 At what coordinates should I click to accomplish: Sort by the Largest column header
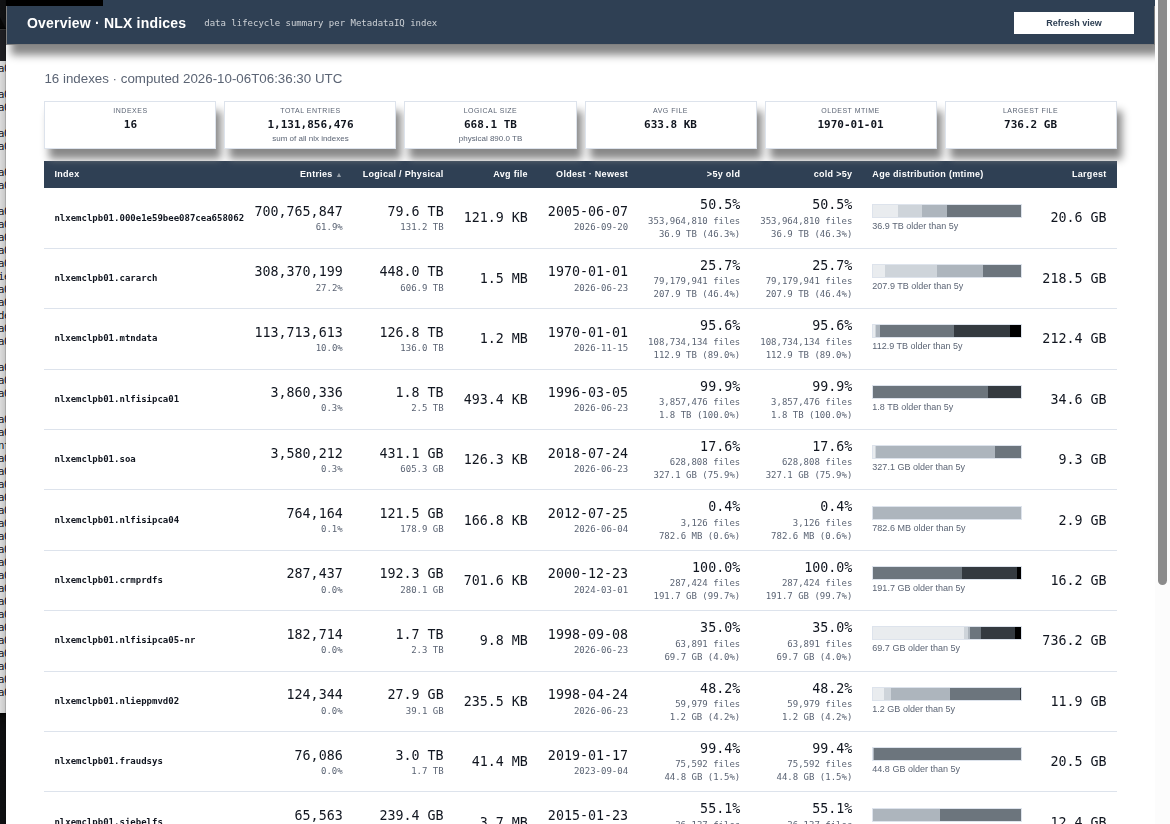tap(1089, 174)
